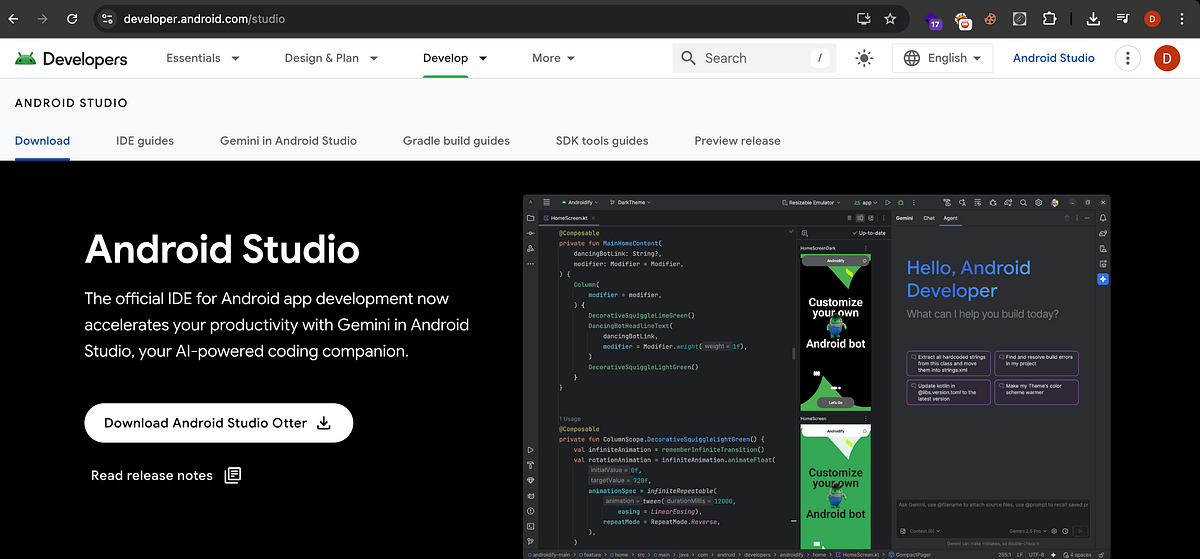
Task: Bookmark this page with the star icon
Action: (890, 19)
